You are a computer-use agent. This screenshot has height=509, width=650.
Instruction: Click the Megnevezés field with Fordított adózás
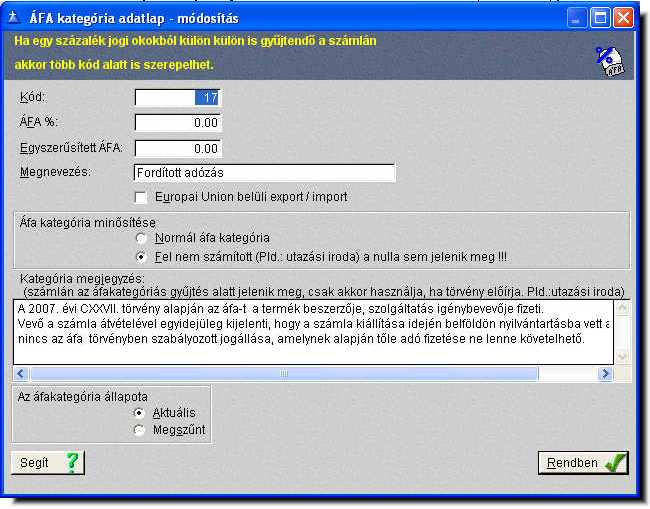tap(264, 173)
